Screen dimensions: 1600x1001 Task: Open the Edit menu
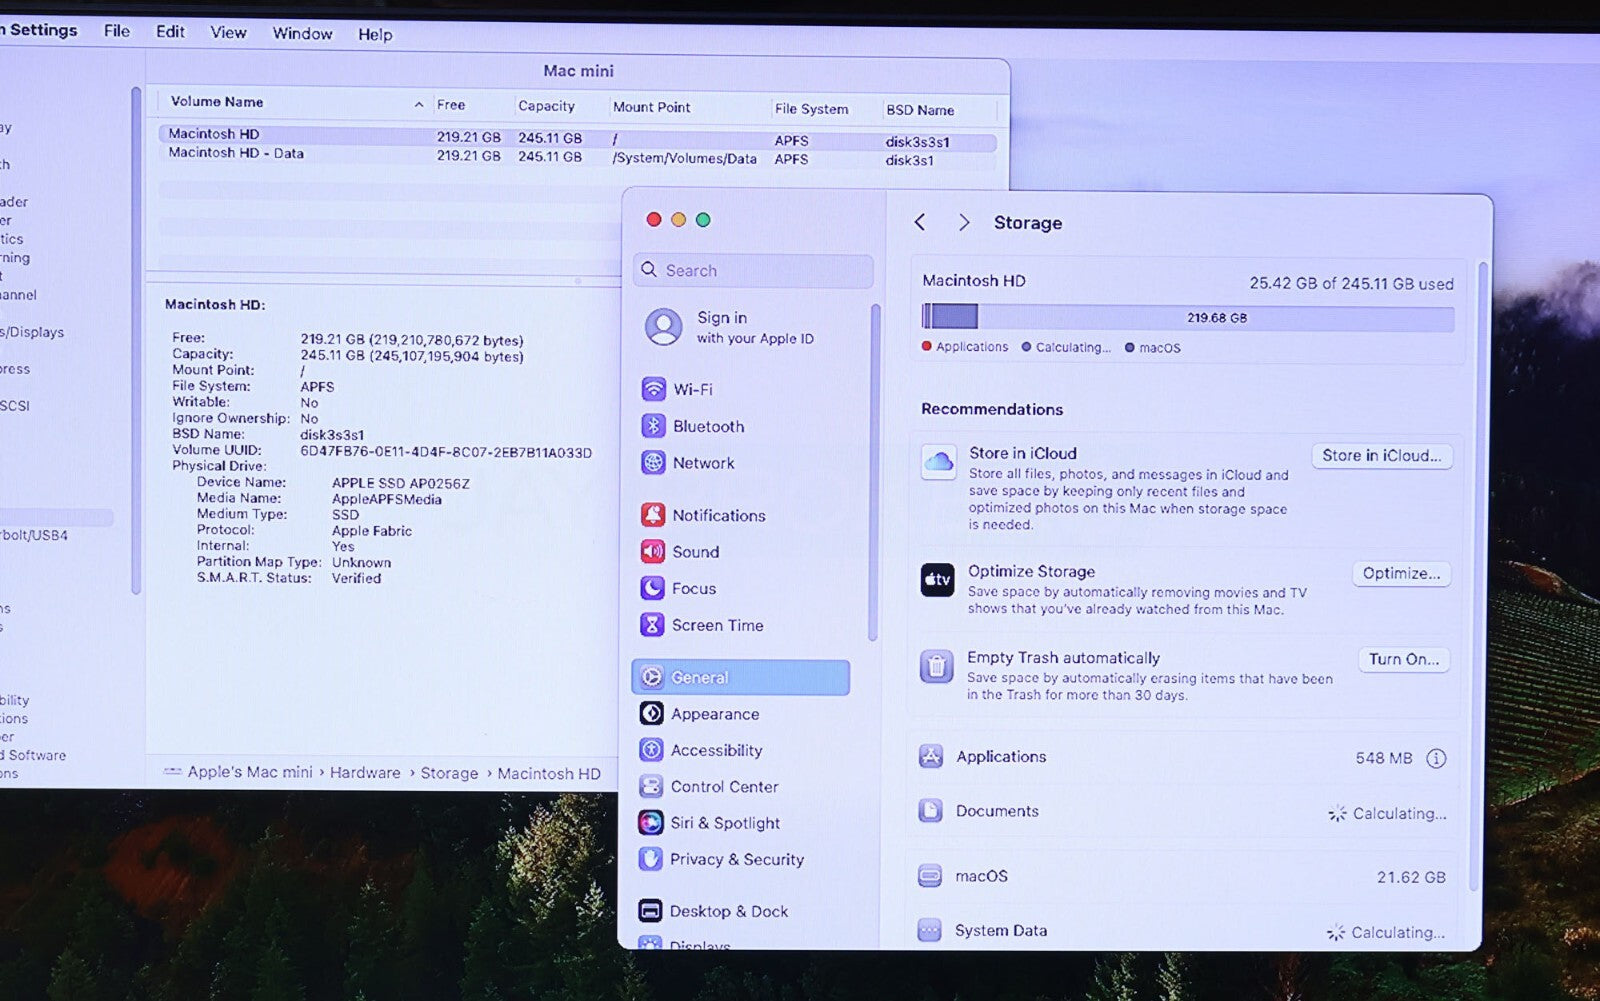click(x=170, y=32)
